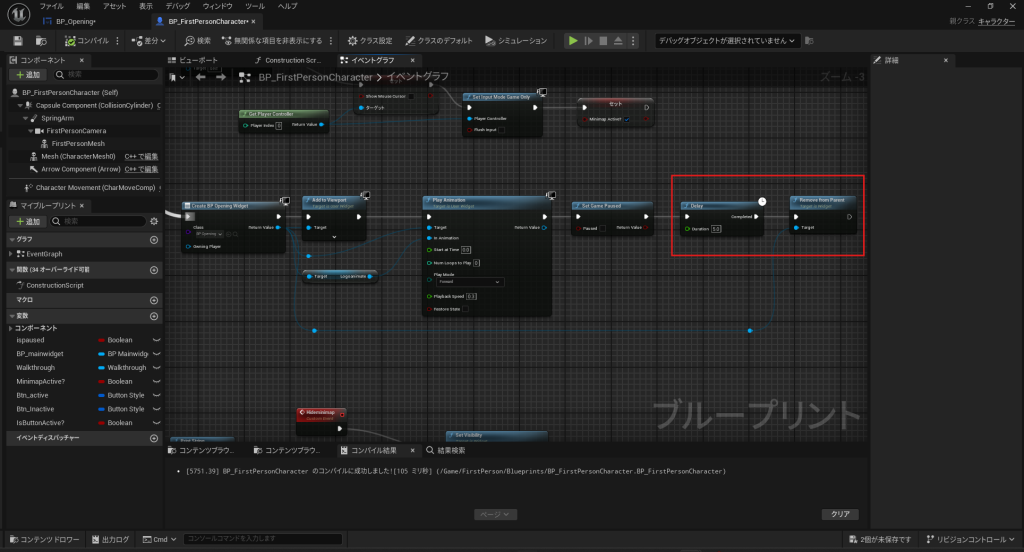
Task: Open My Blueprint panel settings gear
Action: (154, 221)
